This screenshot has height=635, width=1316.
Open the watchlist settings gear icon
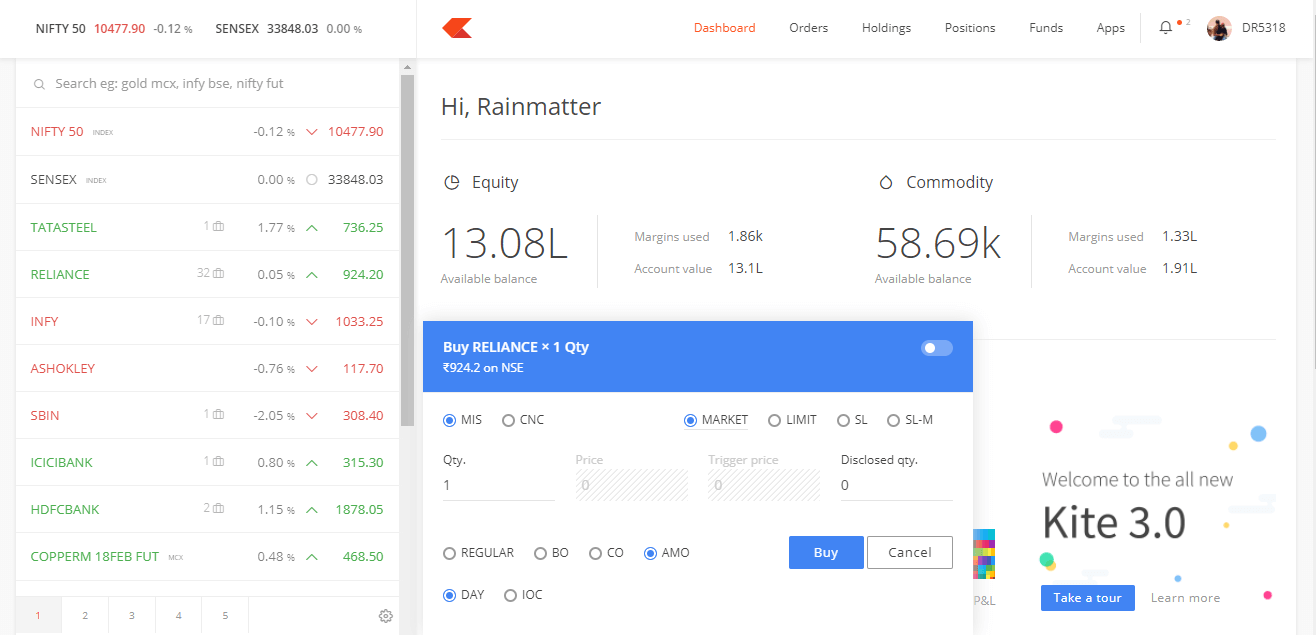pos(386,616)
